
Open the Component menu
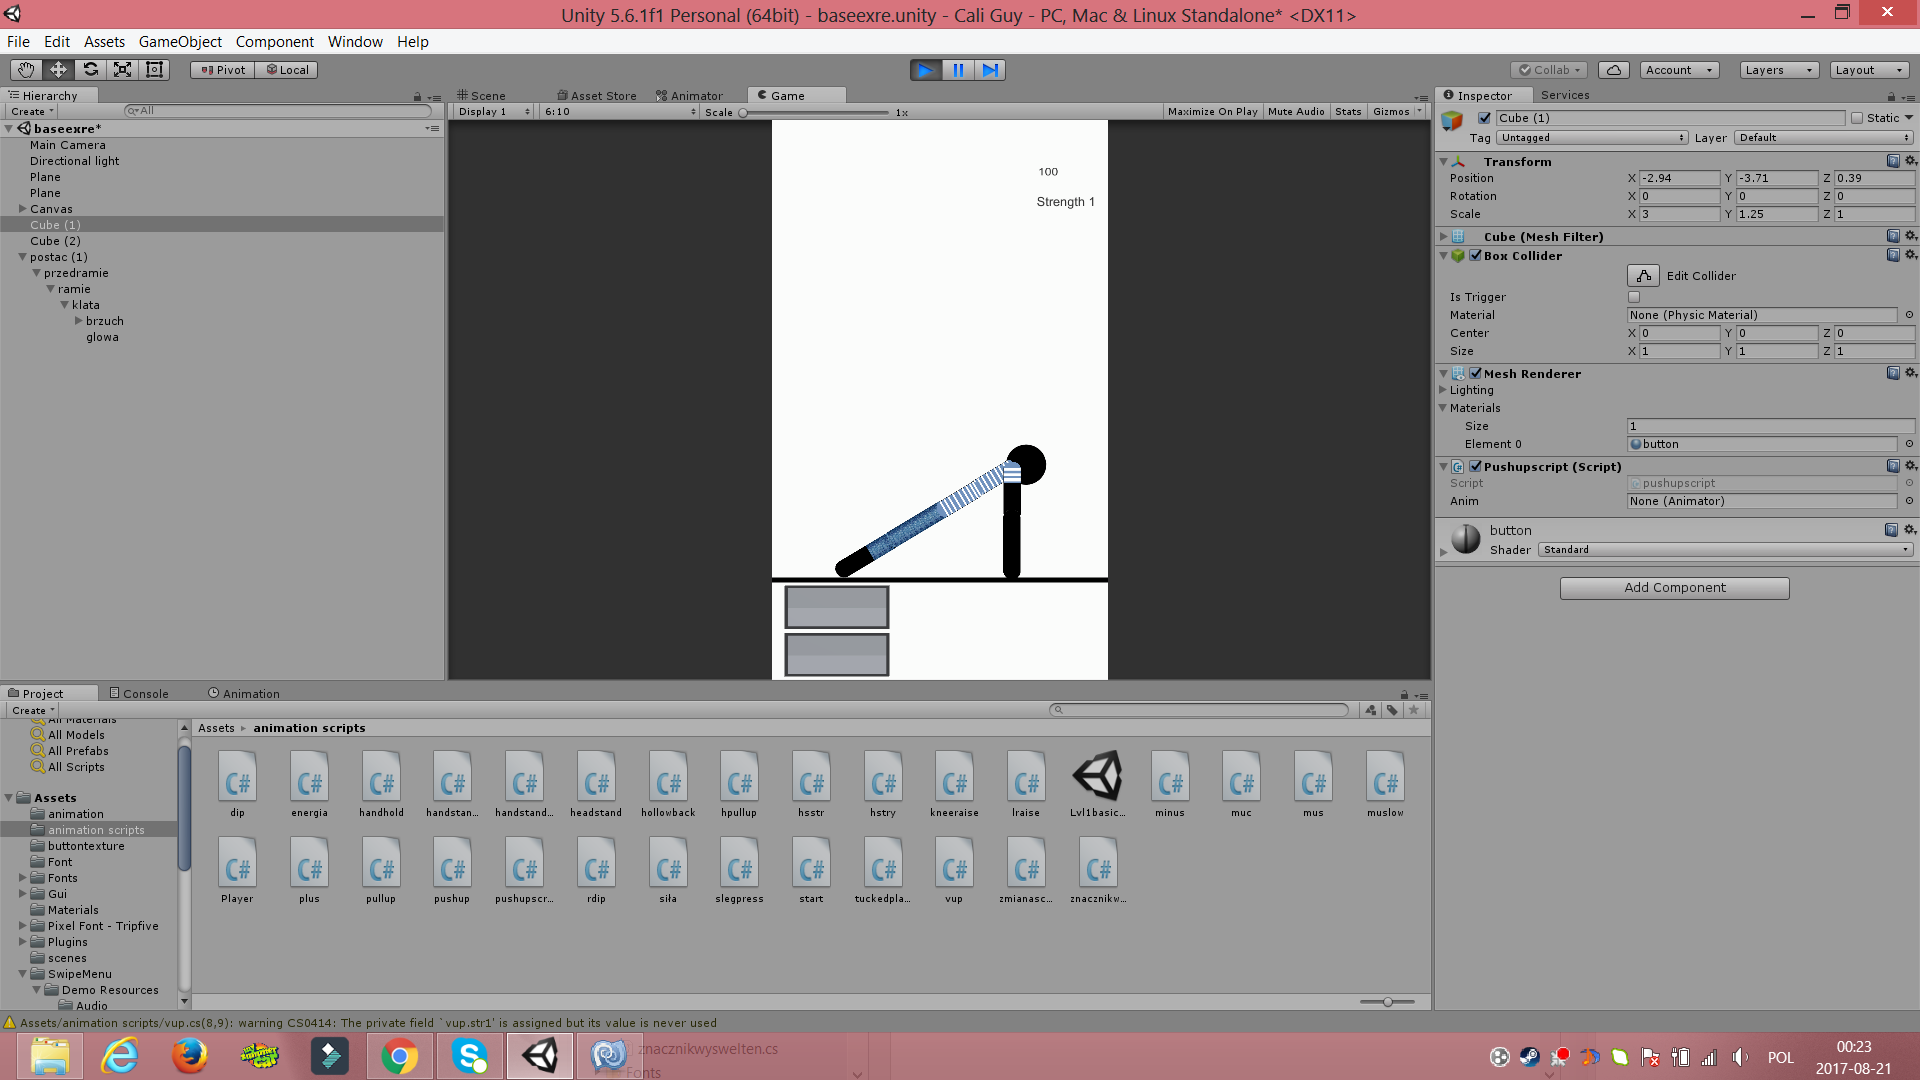pos(275,42)
